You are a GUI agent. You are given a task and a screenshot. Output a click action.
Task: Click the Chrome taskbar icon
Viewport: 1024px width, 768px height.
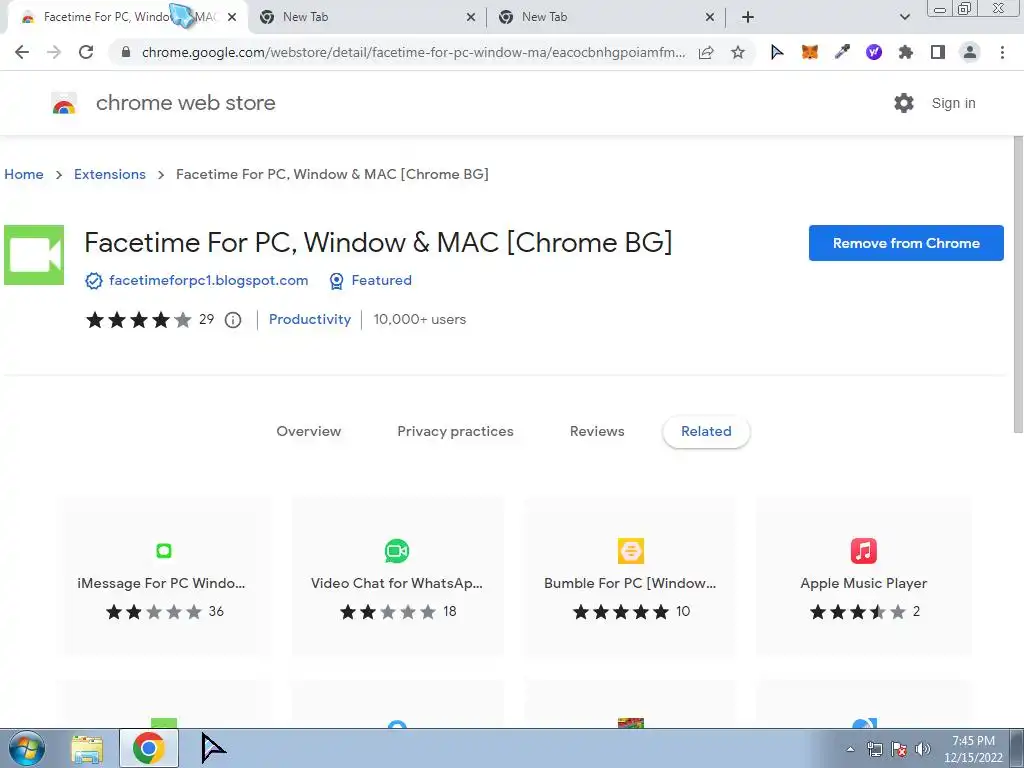pyautogui.click(x=149, y=748)
